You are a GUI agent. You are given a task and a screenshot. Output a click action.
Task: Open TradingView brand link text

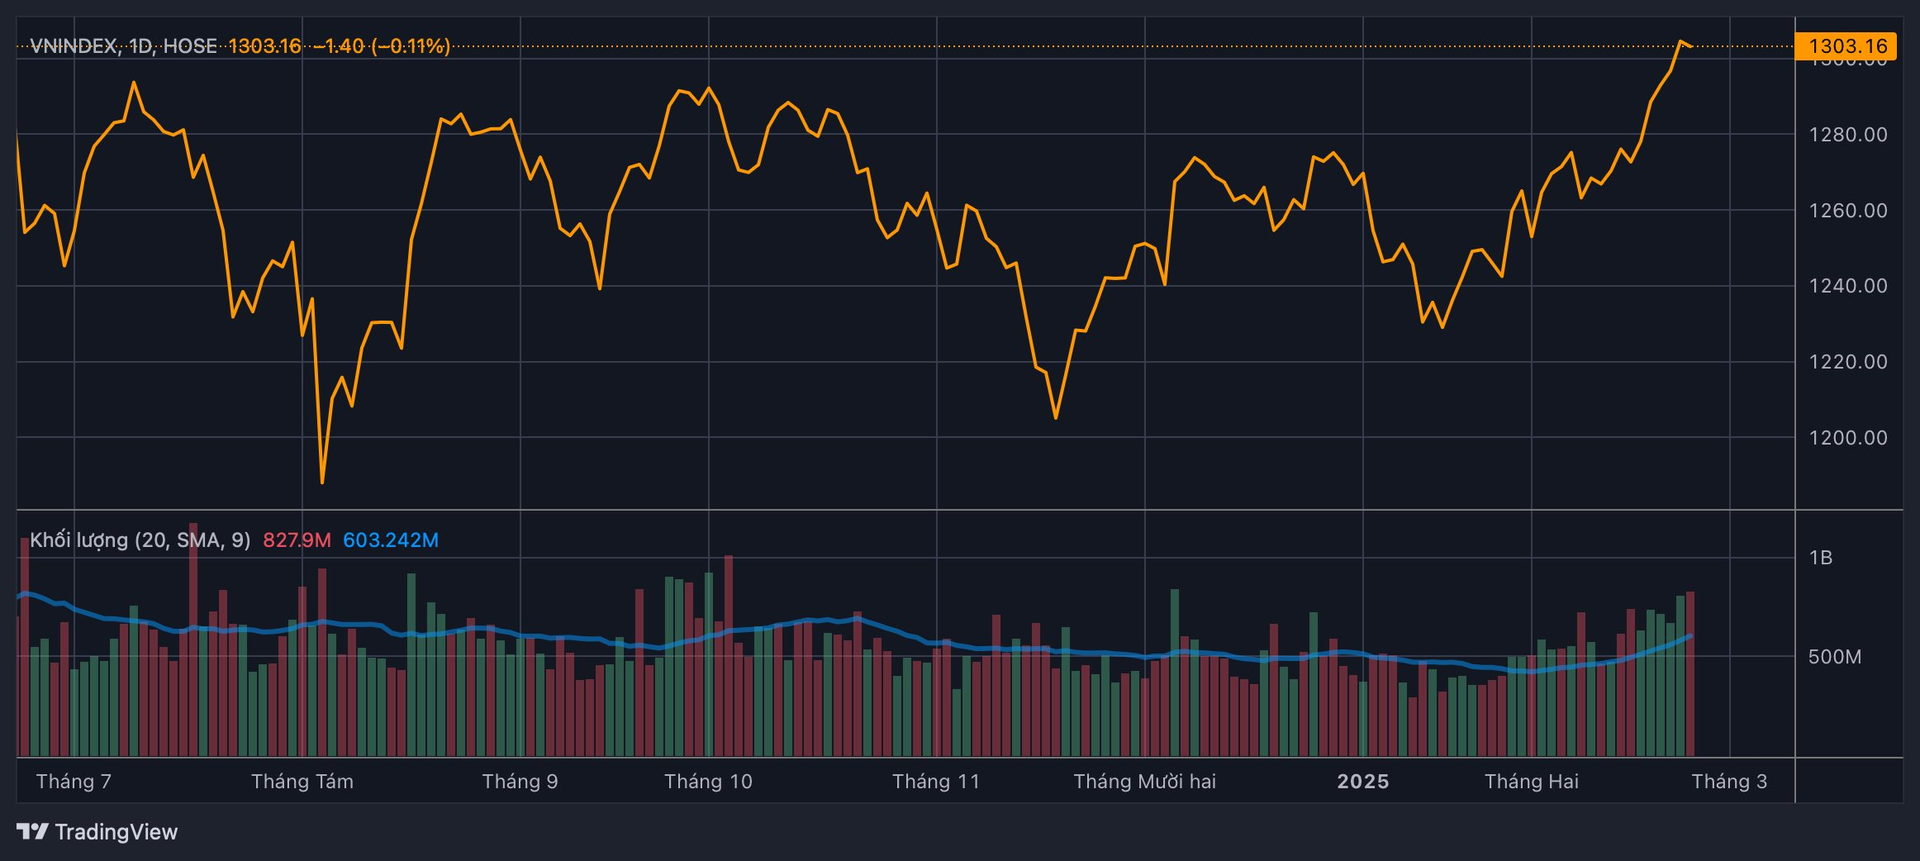[x=116, y=832]
